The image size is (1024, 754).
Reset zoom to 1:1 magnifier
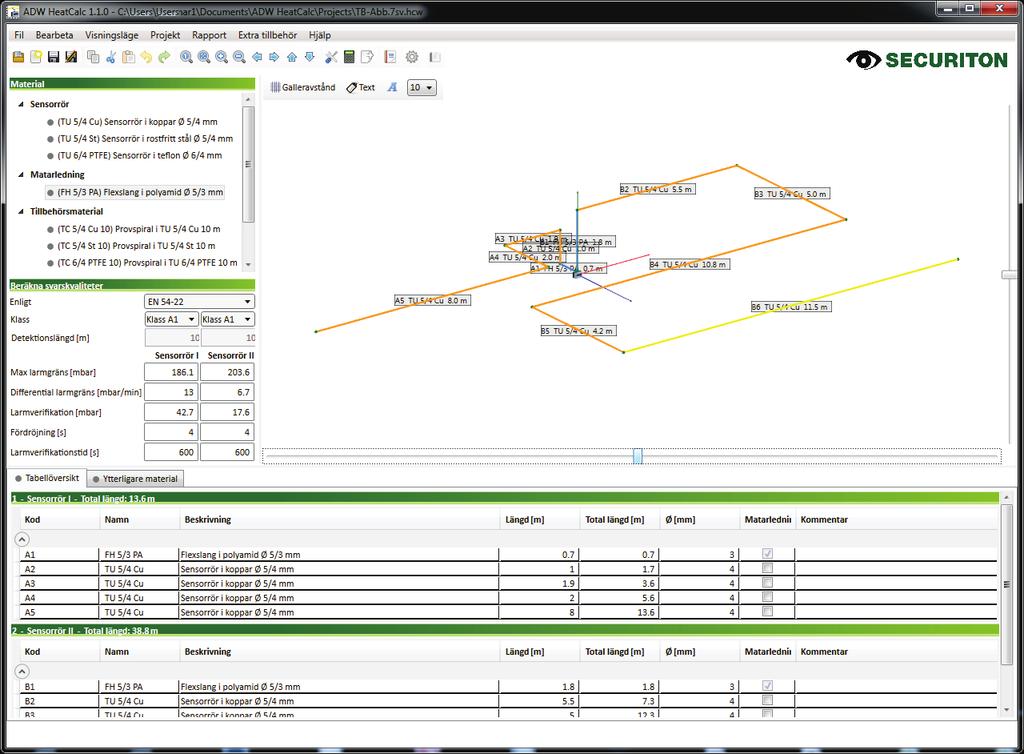point(187,57)
